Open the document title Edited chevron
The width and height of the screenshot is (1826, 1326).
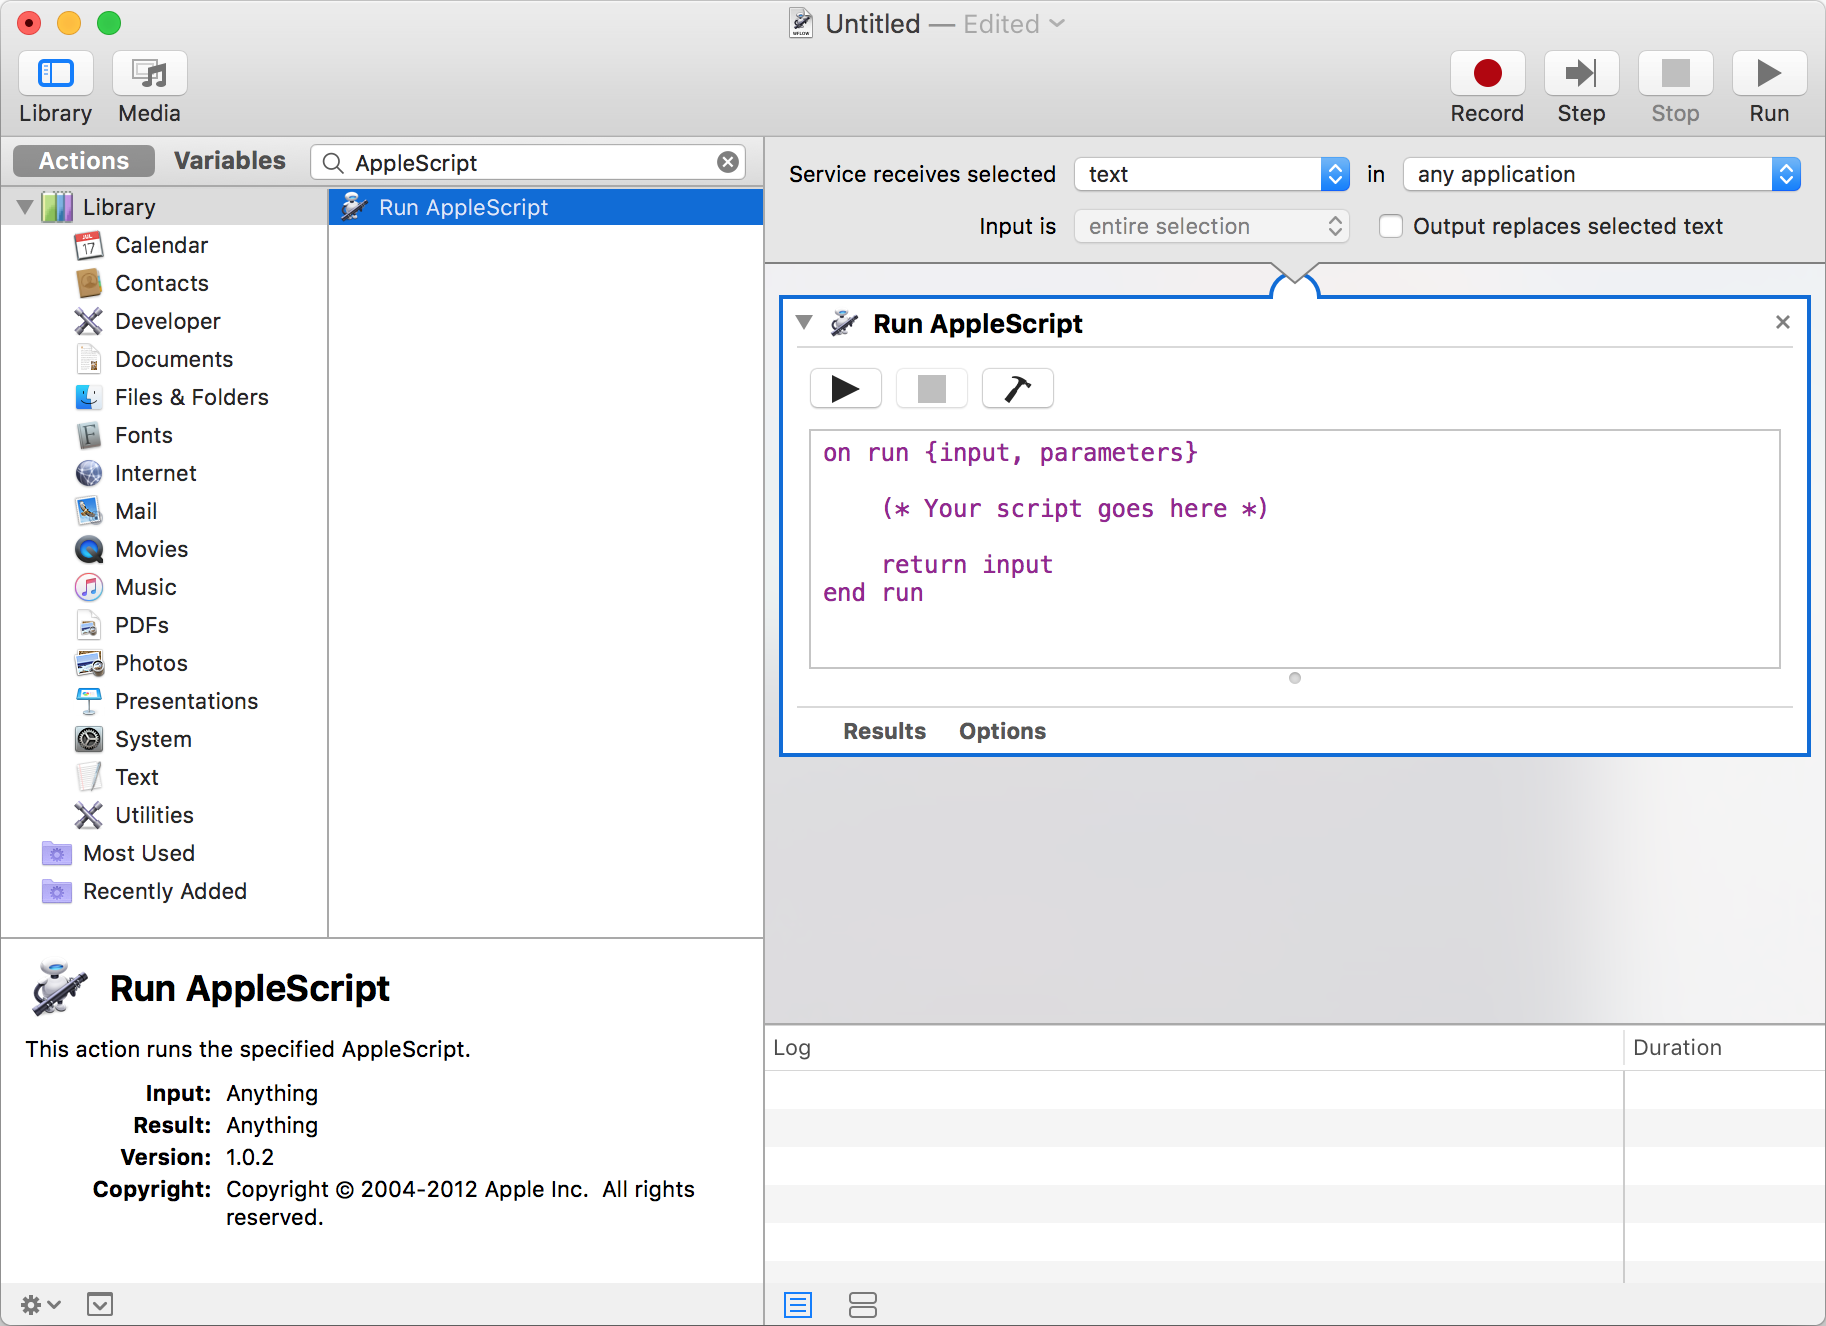pos(1057,23)
